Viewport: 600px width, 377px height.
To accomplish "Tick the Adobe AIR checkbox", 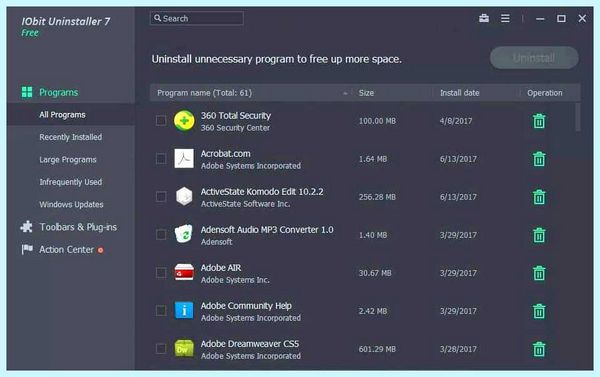I will (x=161, y=273).
